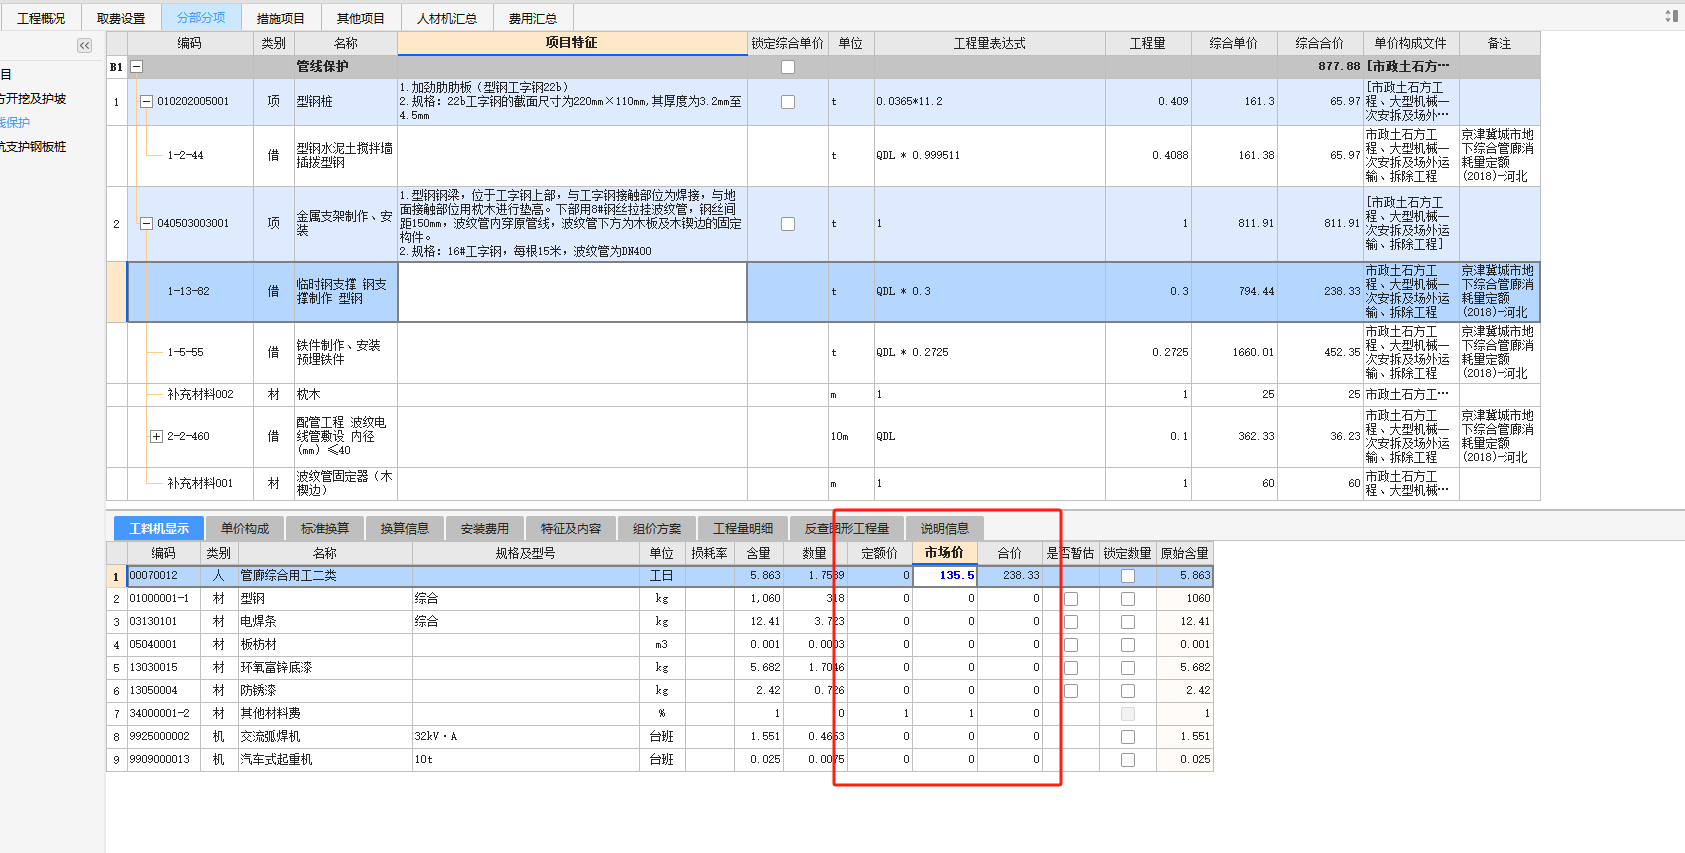Select the 换算信息 tab
Screen dimensions: 1685x853
pos(405,528)
